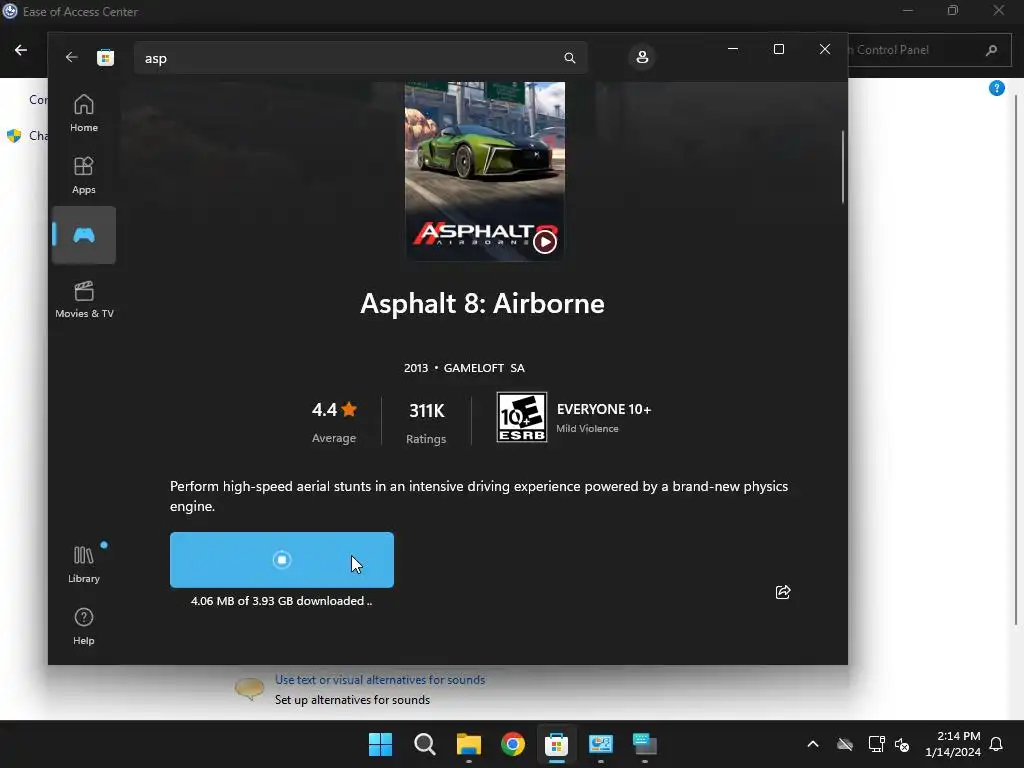Image resolution: width=1024 pixels, height=768 pixels.
Task: Open Movies & TV section
Action: coord(84,299)
